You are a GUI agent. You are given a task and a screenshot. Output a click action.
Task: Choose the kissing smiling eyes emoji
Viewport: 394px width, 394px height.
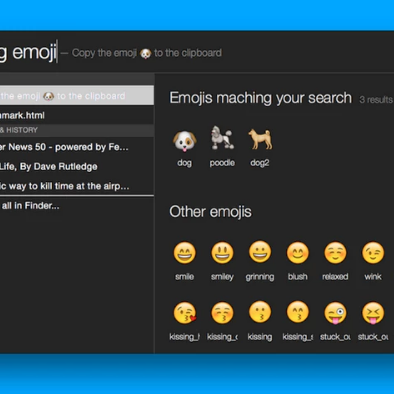(298, 312)
